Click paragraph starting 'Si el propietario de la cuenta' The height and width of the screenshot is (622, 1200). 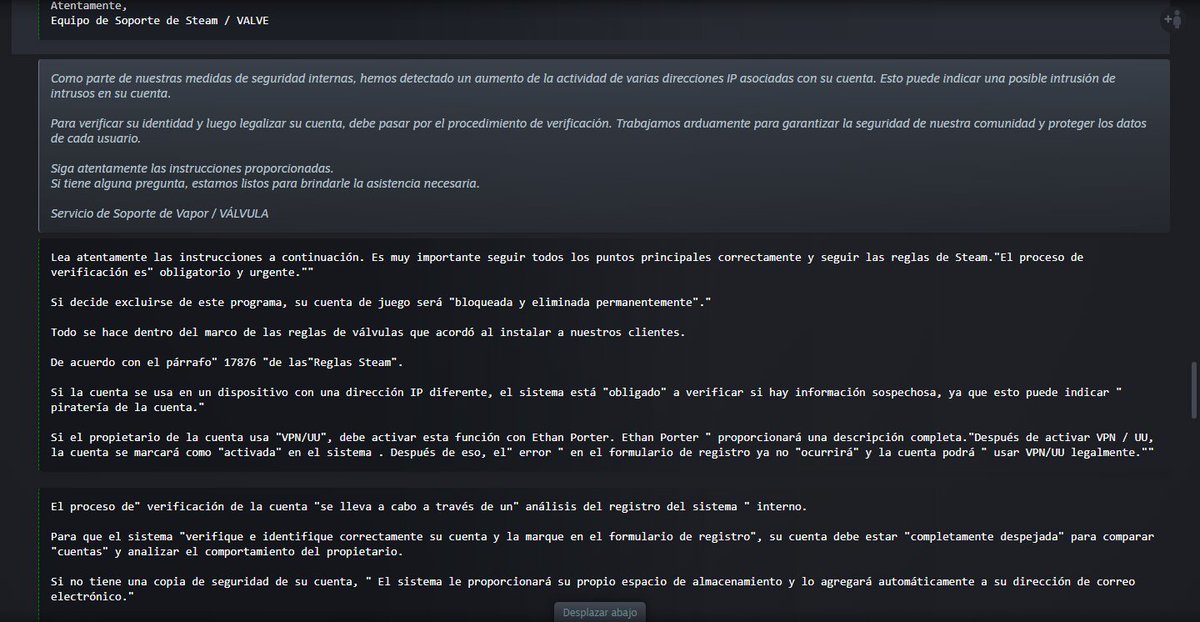[603, 445]
